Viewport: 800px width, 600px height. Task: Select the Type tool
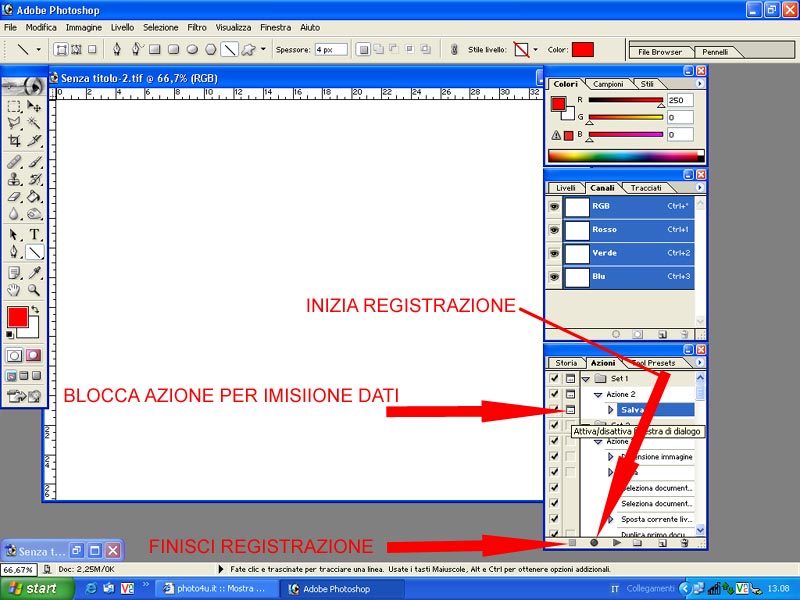(36, 232)
